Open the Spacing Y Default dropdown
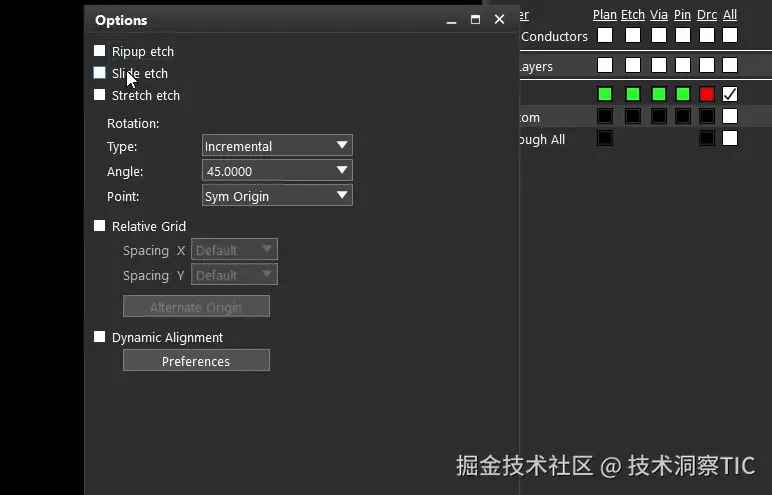Viewport: 772px width, 495px height. [234, 275]
